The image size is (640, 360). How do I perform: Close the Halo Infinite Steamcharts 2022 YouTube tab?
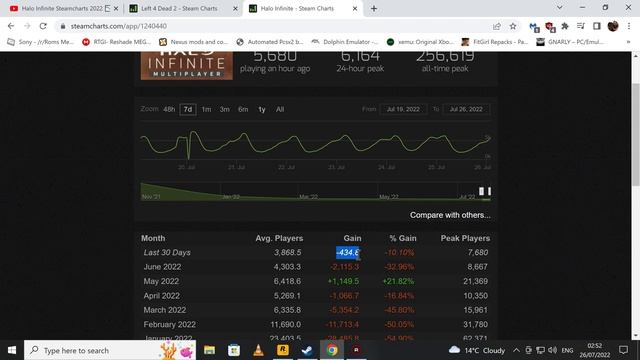tap(116, 9)
